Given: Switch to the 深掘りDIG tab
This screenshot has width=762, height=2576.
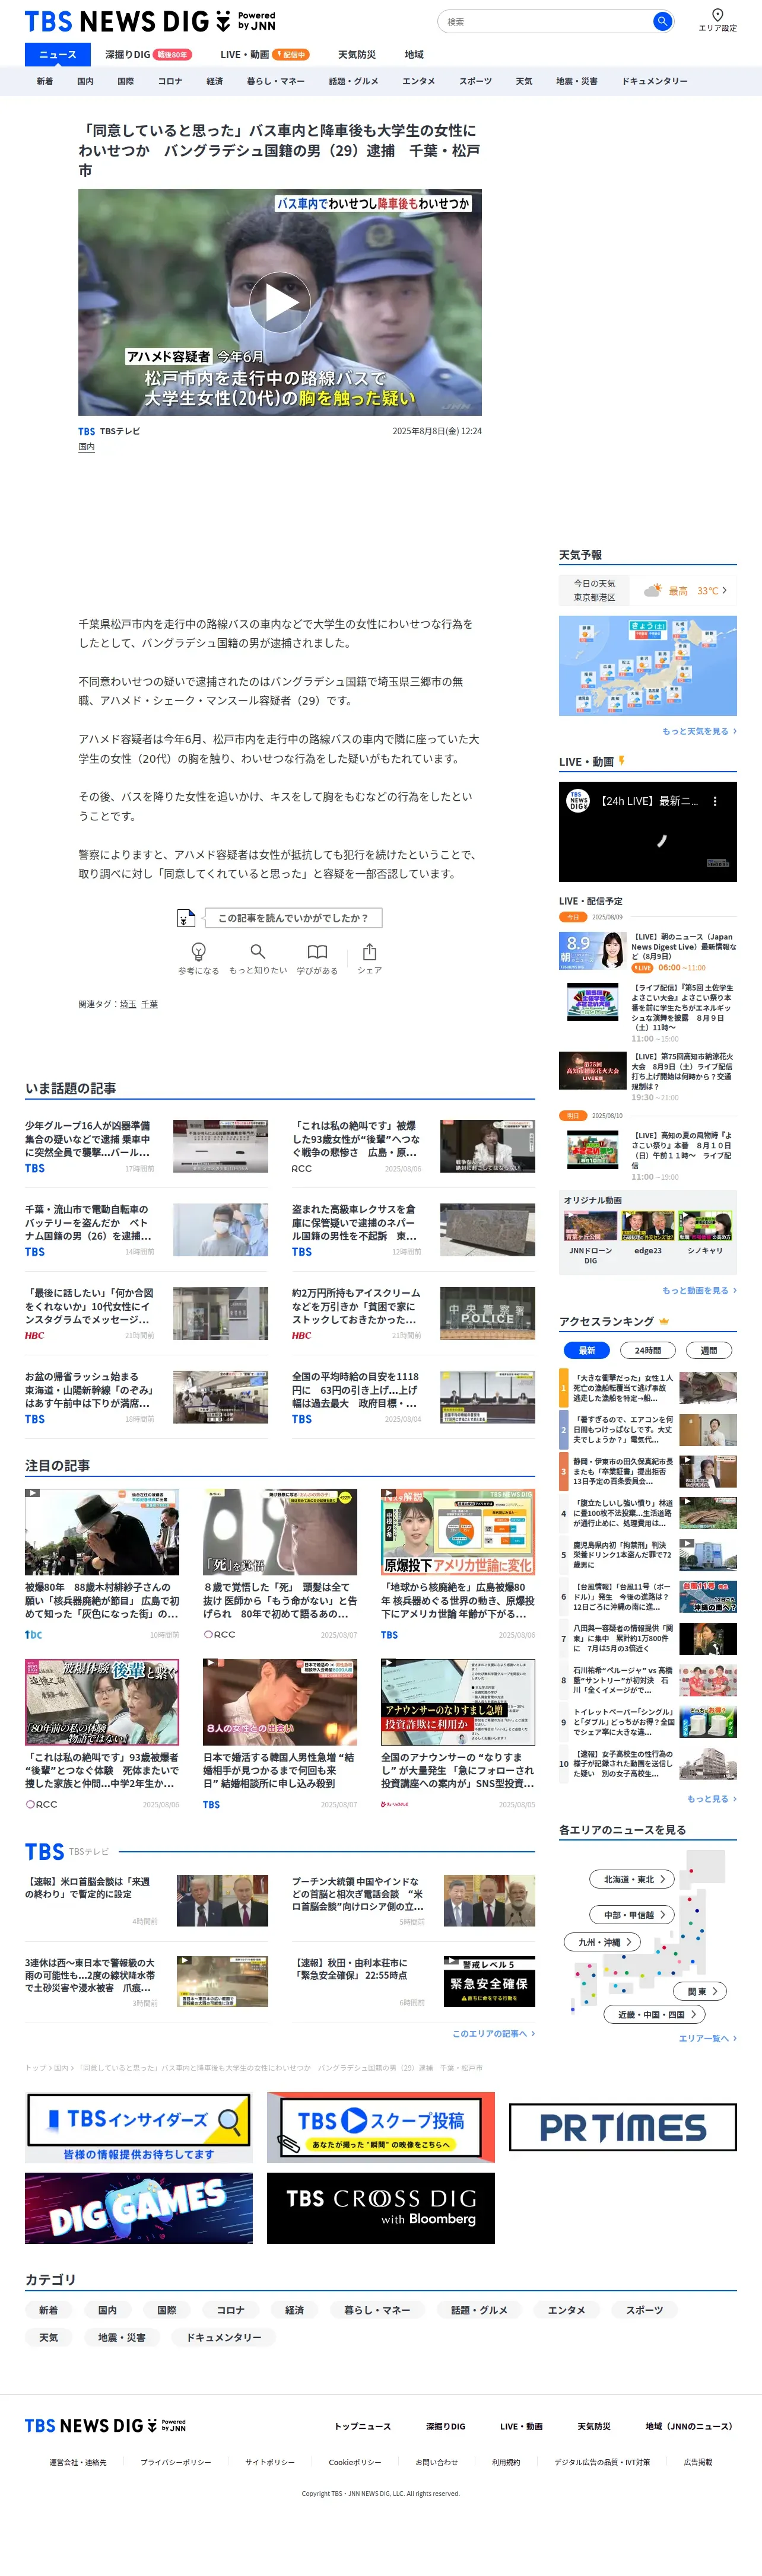Looking at the screenshot, I should pyautogui.click(x=148, y=54).
